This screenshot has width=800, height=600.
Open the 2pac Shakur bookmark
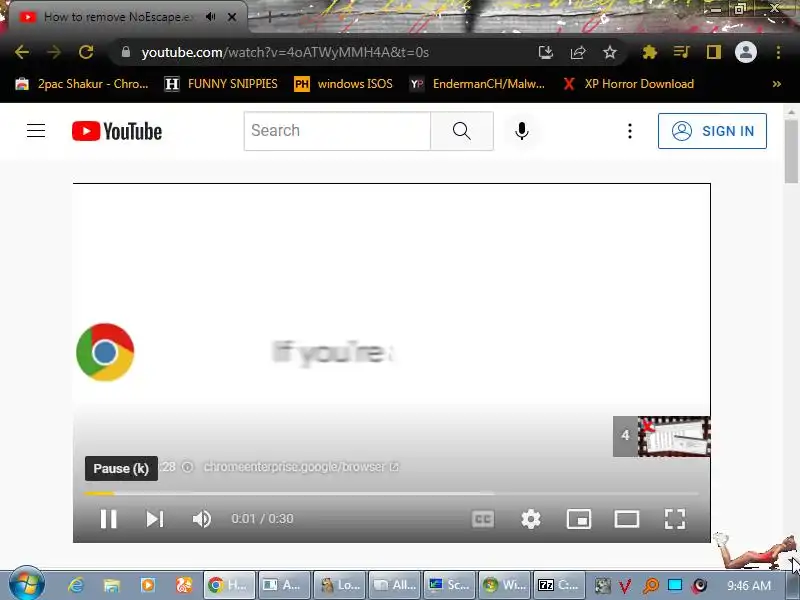[x=82, y=84]
